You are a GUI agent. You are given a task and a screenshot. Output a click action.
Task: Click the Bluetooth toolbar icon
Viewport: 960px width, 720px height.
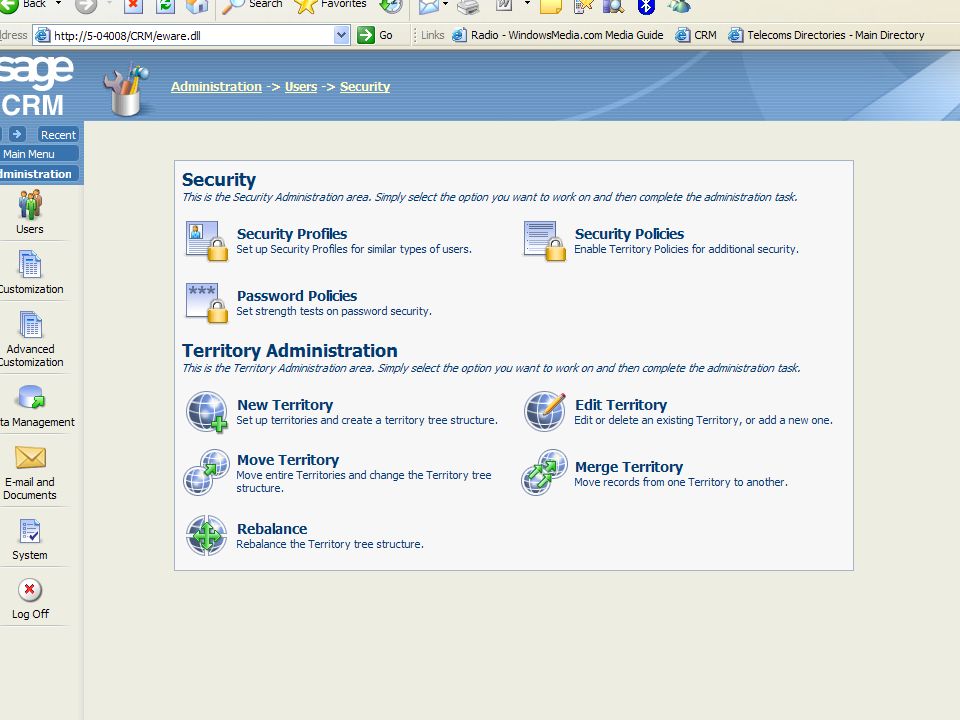646,6
